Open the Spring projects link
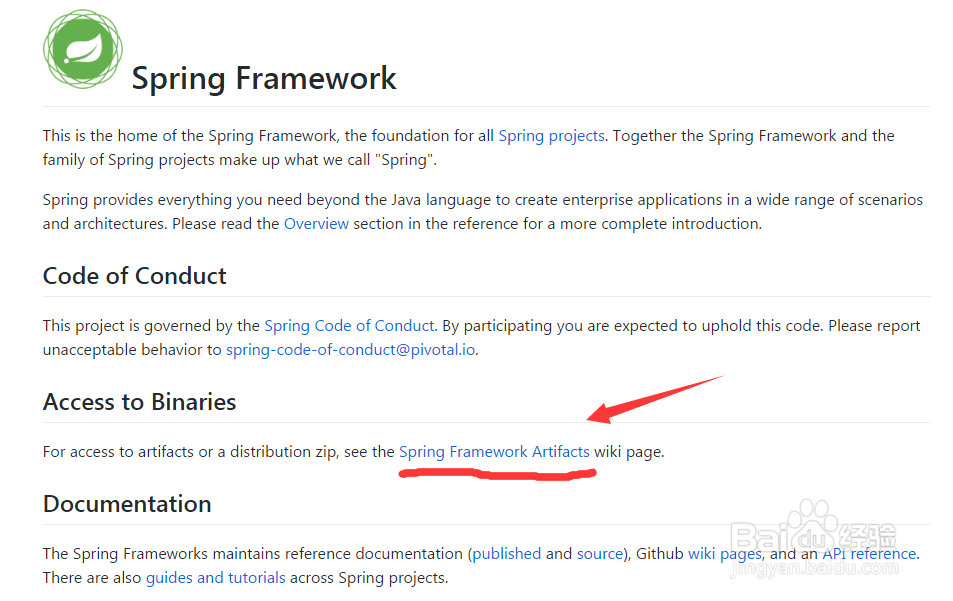The height and width of the screenshot is (601, 953). click(x=551, y=136)
